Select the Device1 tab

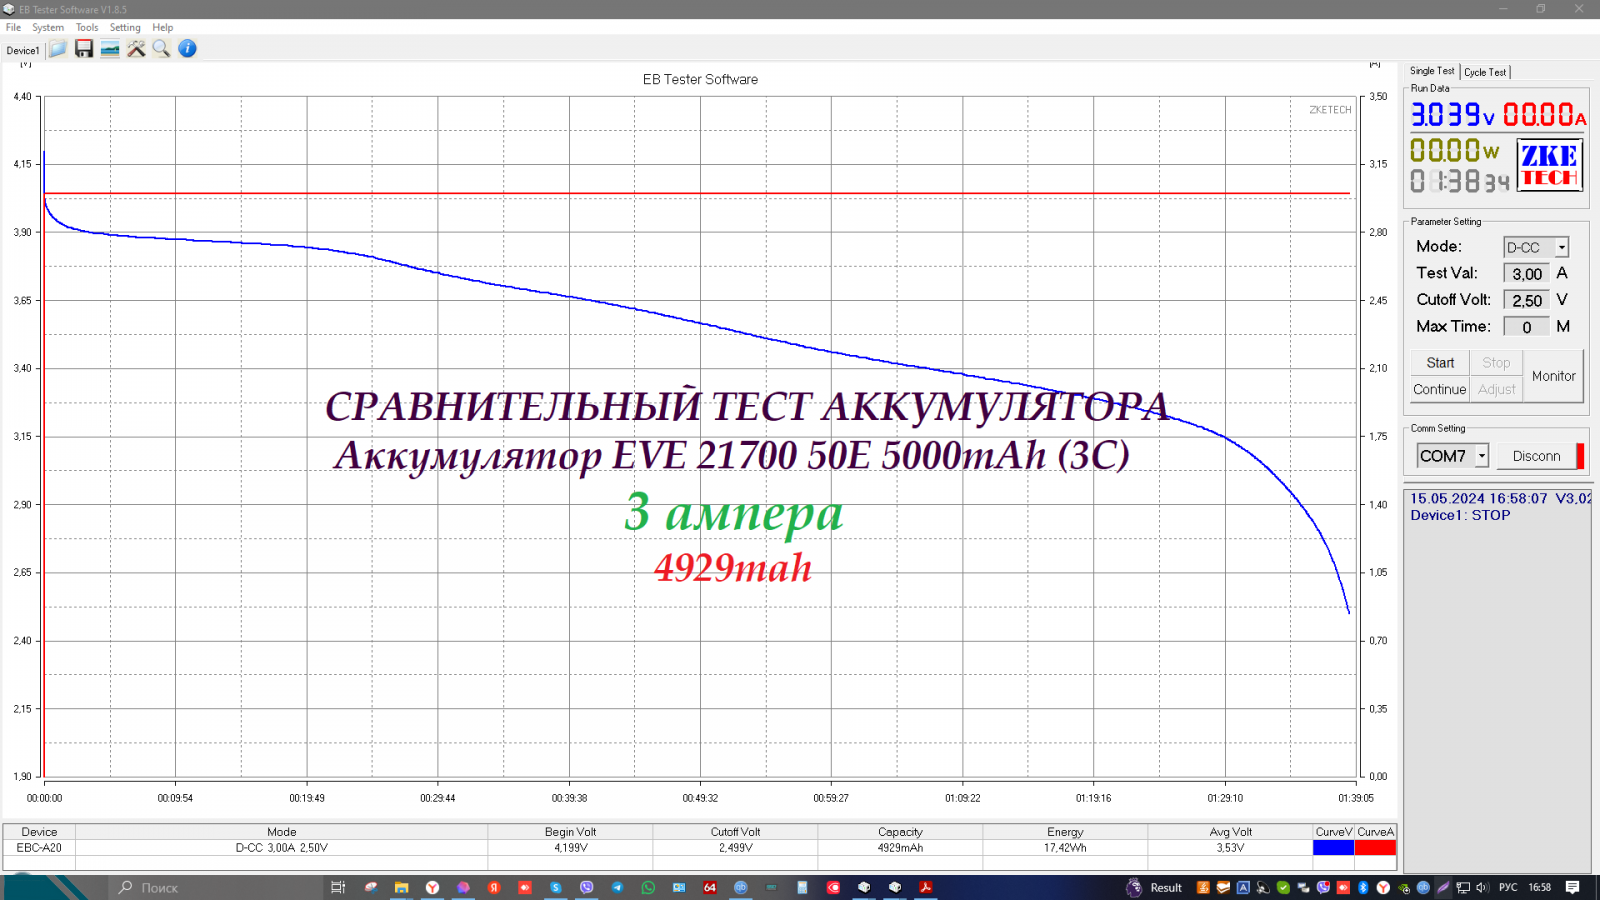23,50
